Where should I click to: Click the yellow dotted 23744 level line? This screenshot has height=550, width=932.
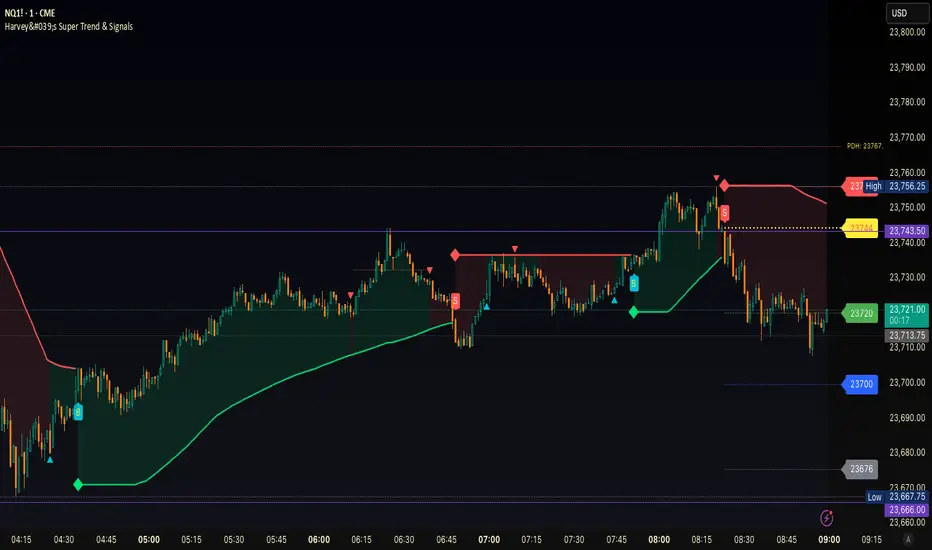783,228
